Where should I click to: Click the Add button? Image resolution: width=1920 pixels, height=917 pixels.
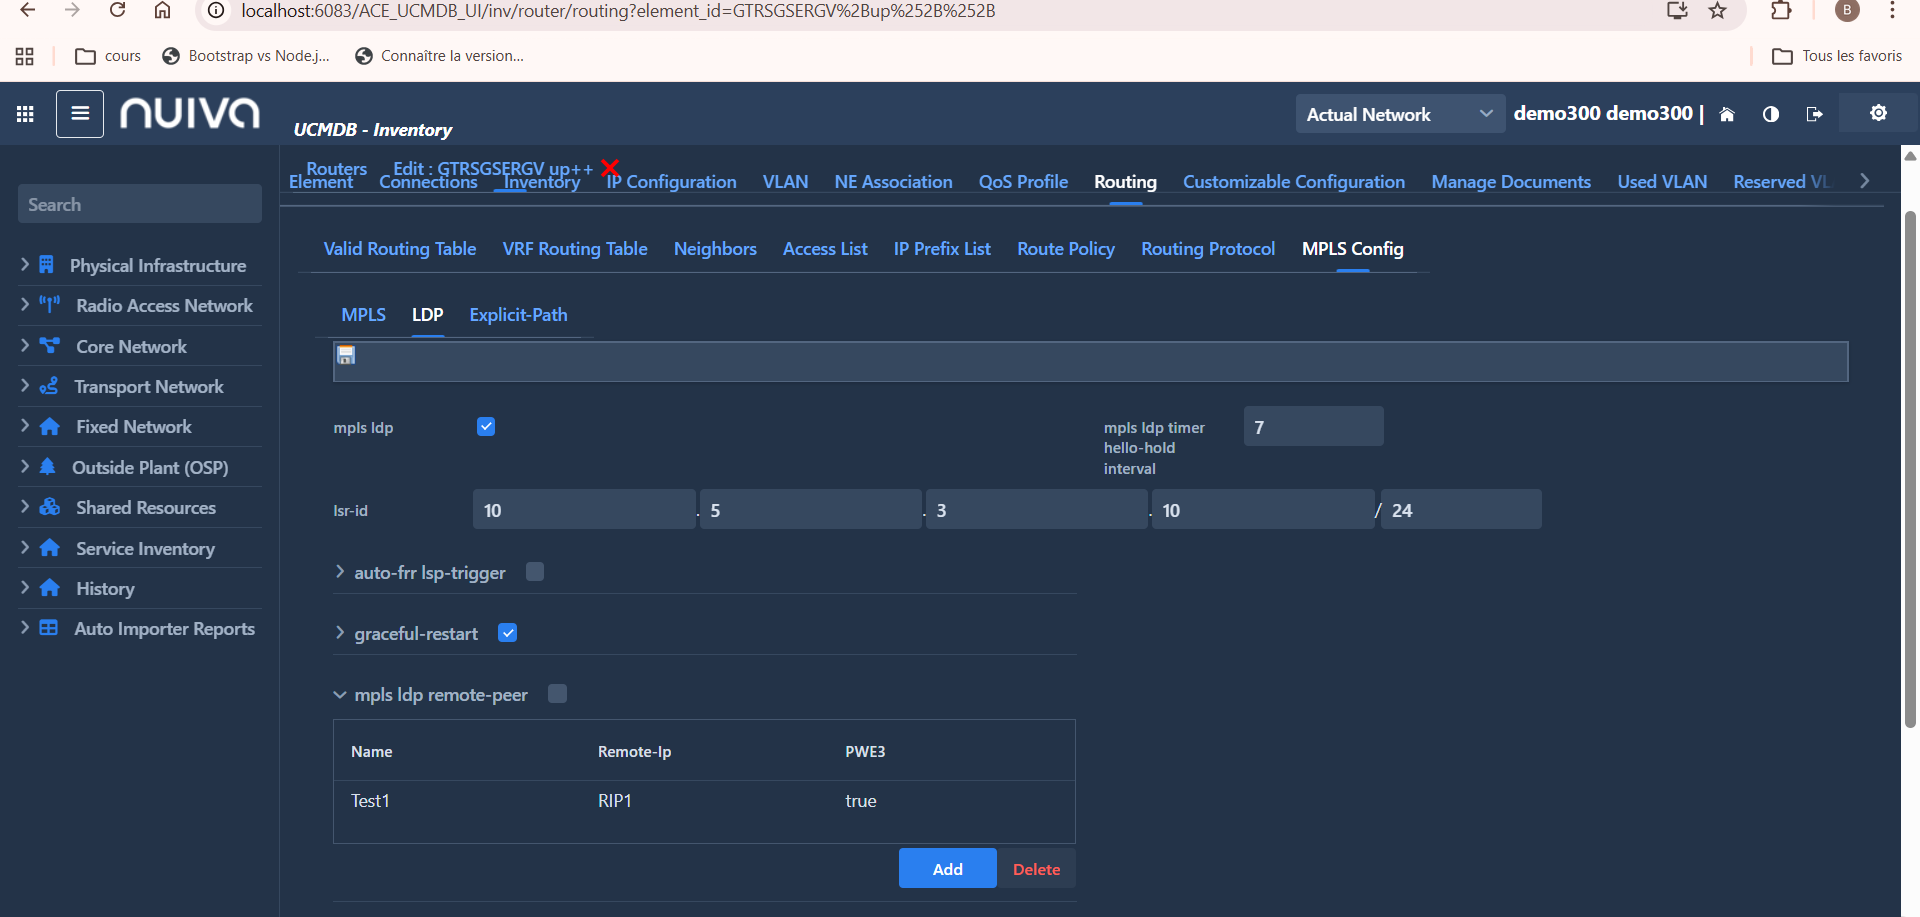pos(947,869)
